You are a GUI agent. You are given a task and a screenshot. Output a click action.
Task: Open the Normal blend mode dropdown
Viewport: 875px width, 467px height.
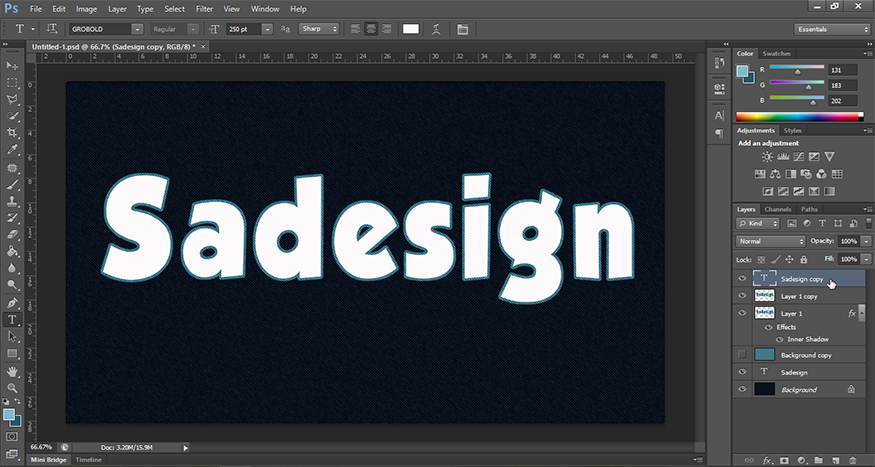(x=770, y=242)
